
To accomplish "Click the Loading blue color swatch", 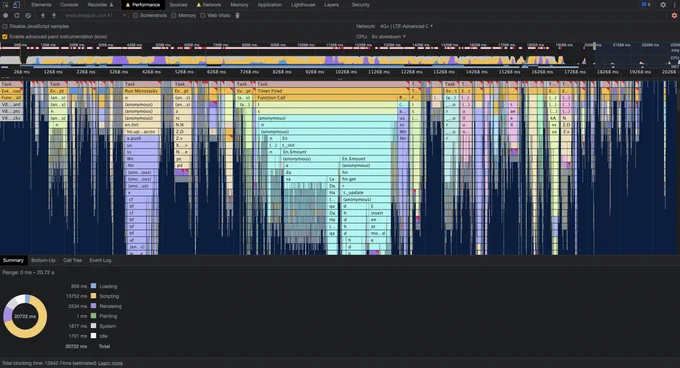I will (x=93, y=286).
